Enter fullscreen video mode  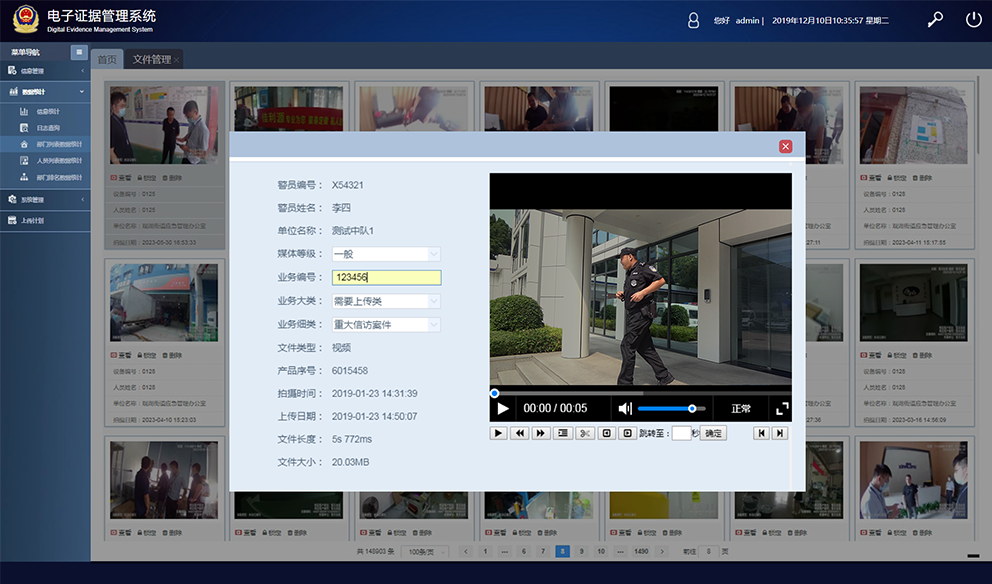tap(782, 409)
